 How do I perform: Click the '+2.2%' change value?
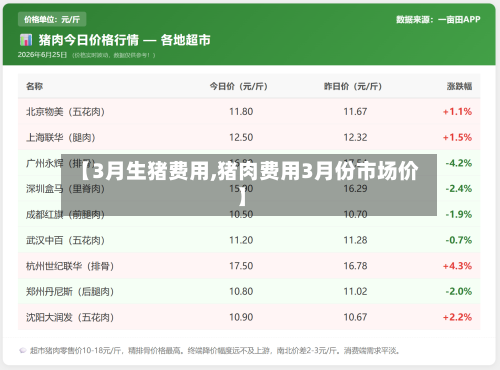pyautogui.click(x=457, y=317)
